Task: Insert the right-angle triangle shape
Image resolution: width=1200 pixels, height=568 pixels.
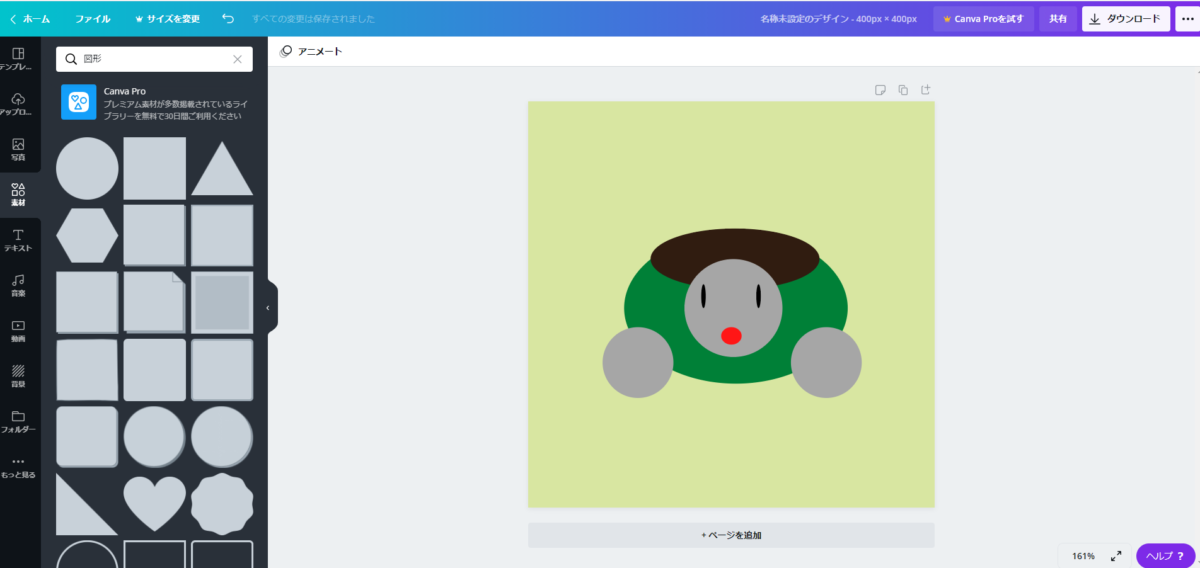Action: coord(87,504)
